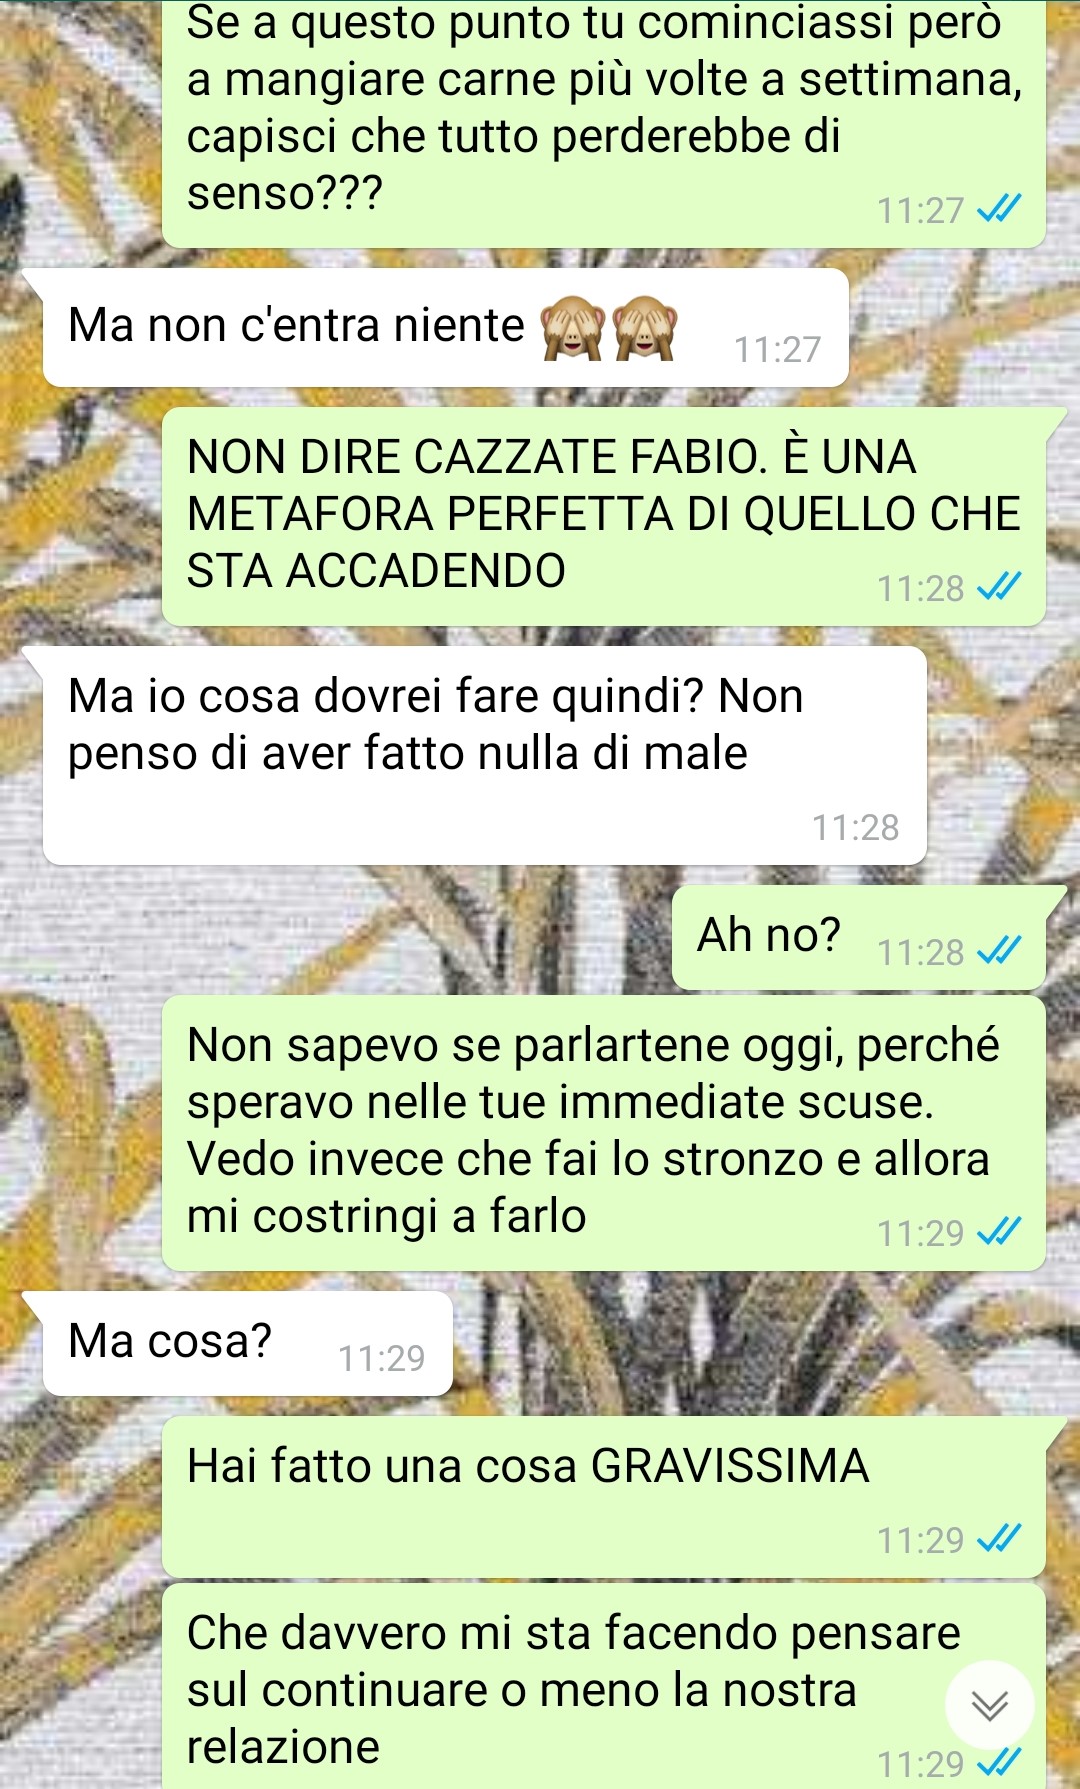Select the 'Hai fatto una cosa GRAVISSIMA' message
The height and width of the screenshot is (1789, 1080).
604,1497
